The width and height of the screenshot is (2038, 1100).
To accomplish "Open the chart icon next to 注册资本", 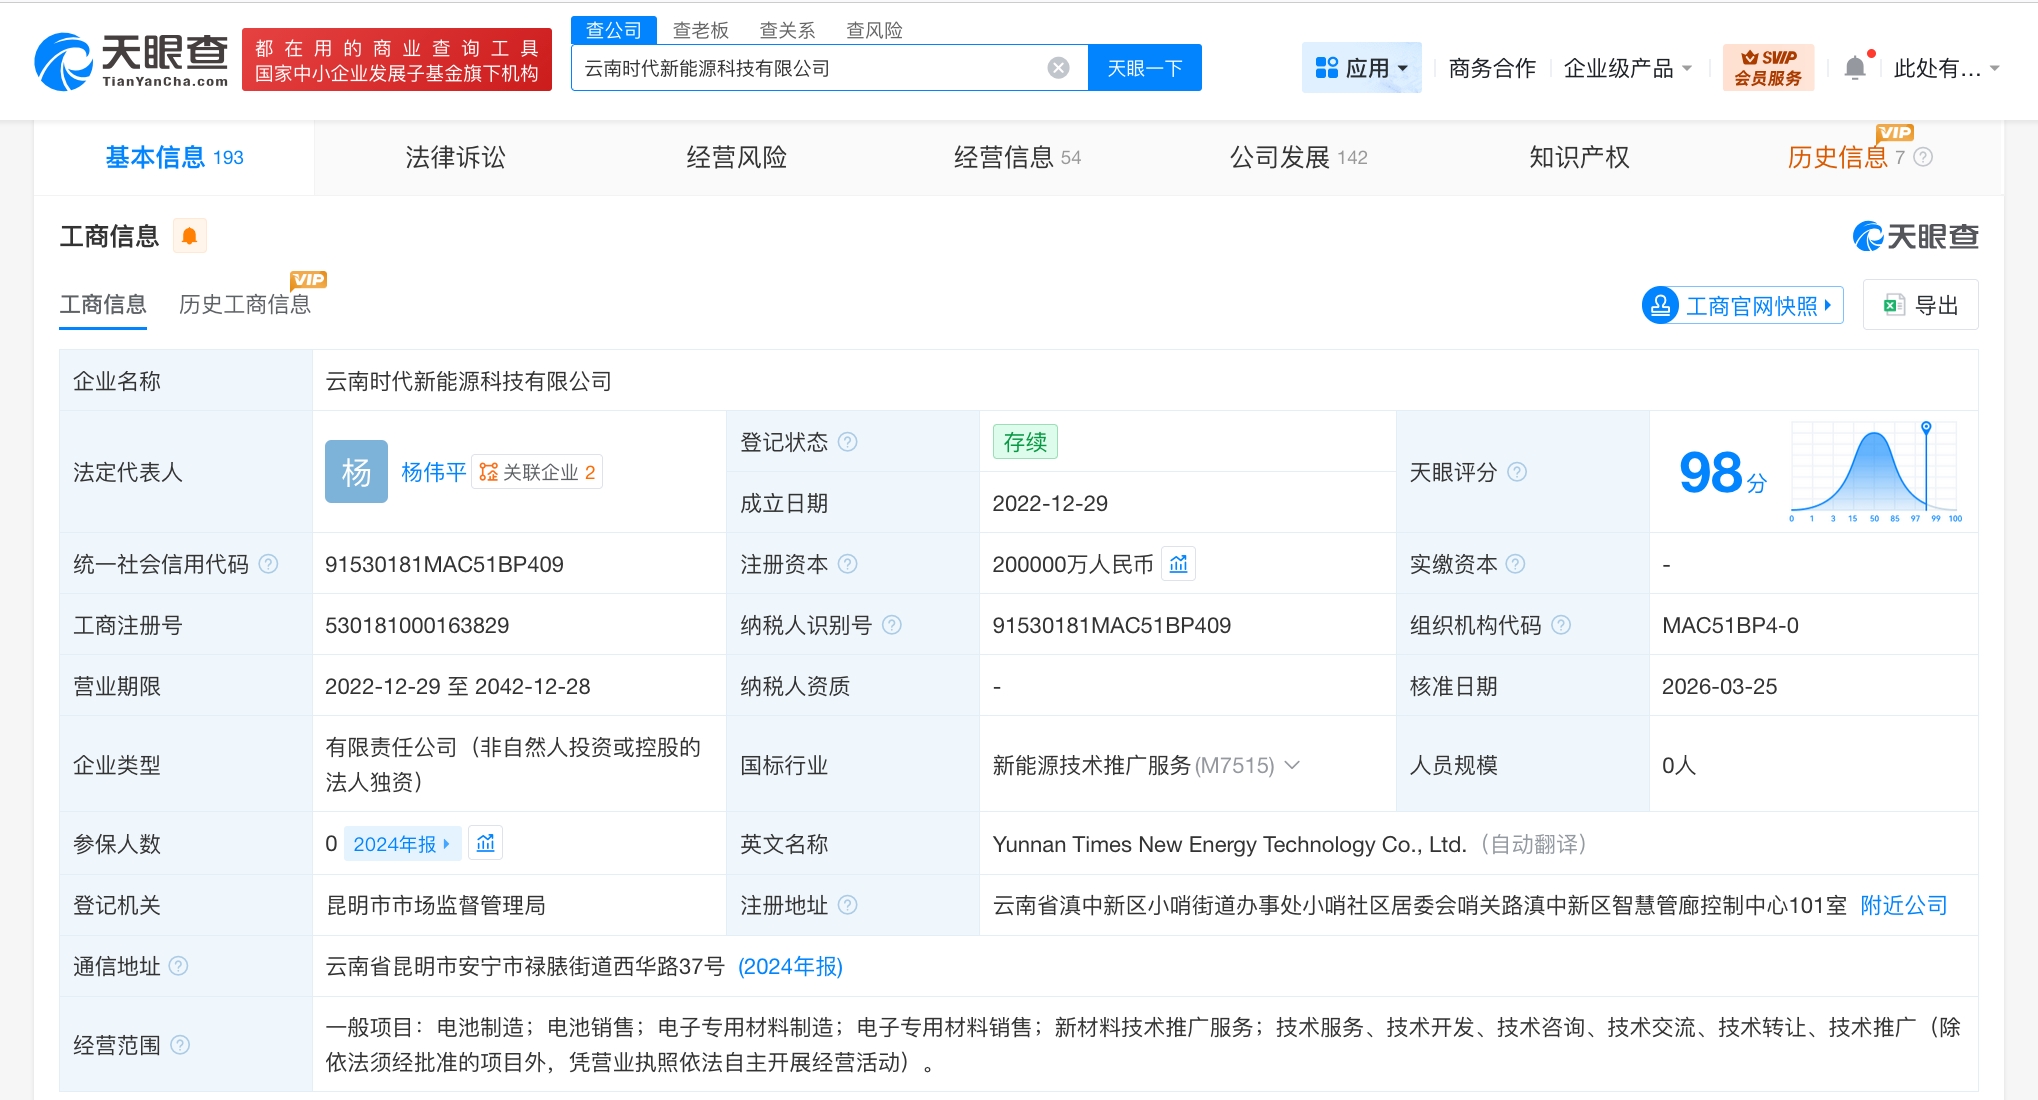I will 1178,564.
